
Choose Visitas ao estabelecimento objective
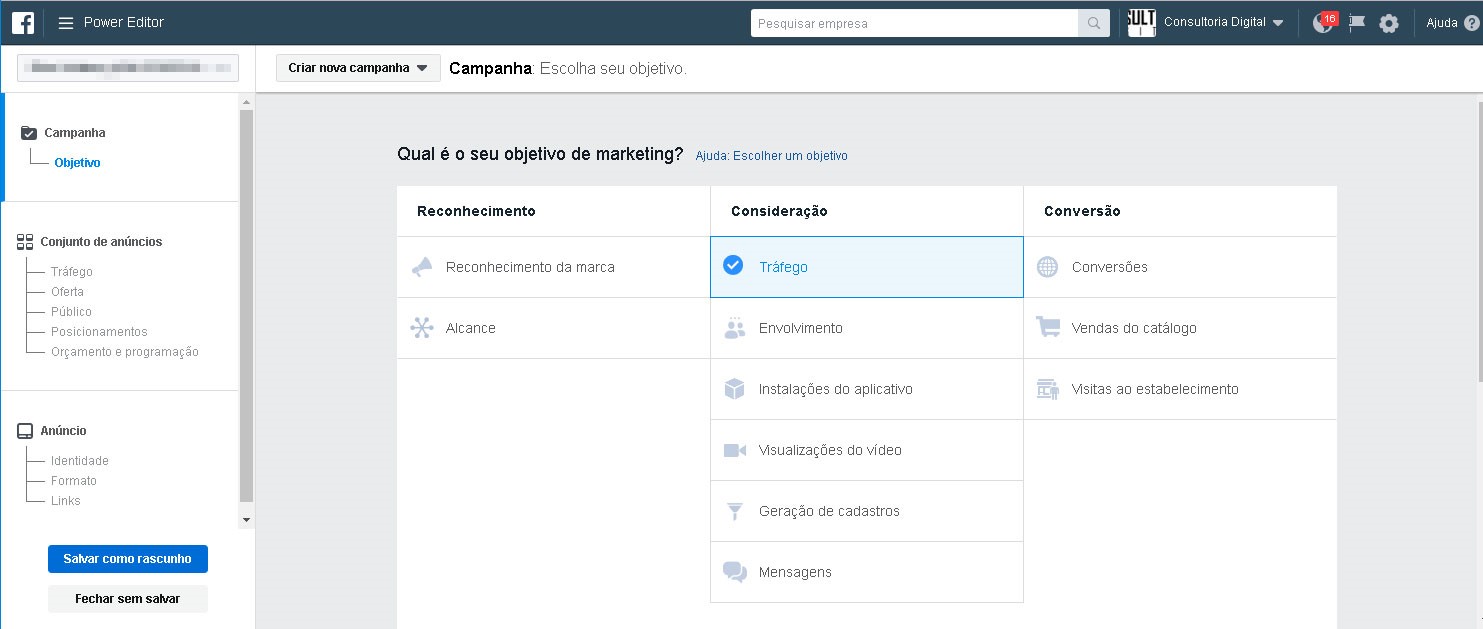[1180, 389]
